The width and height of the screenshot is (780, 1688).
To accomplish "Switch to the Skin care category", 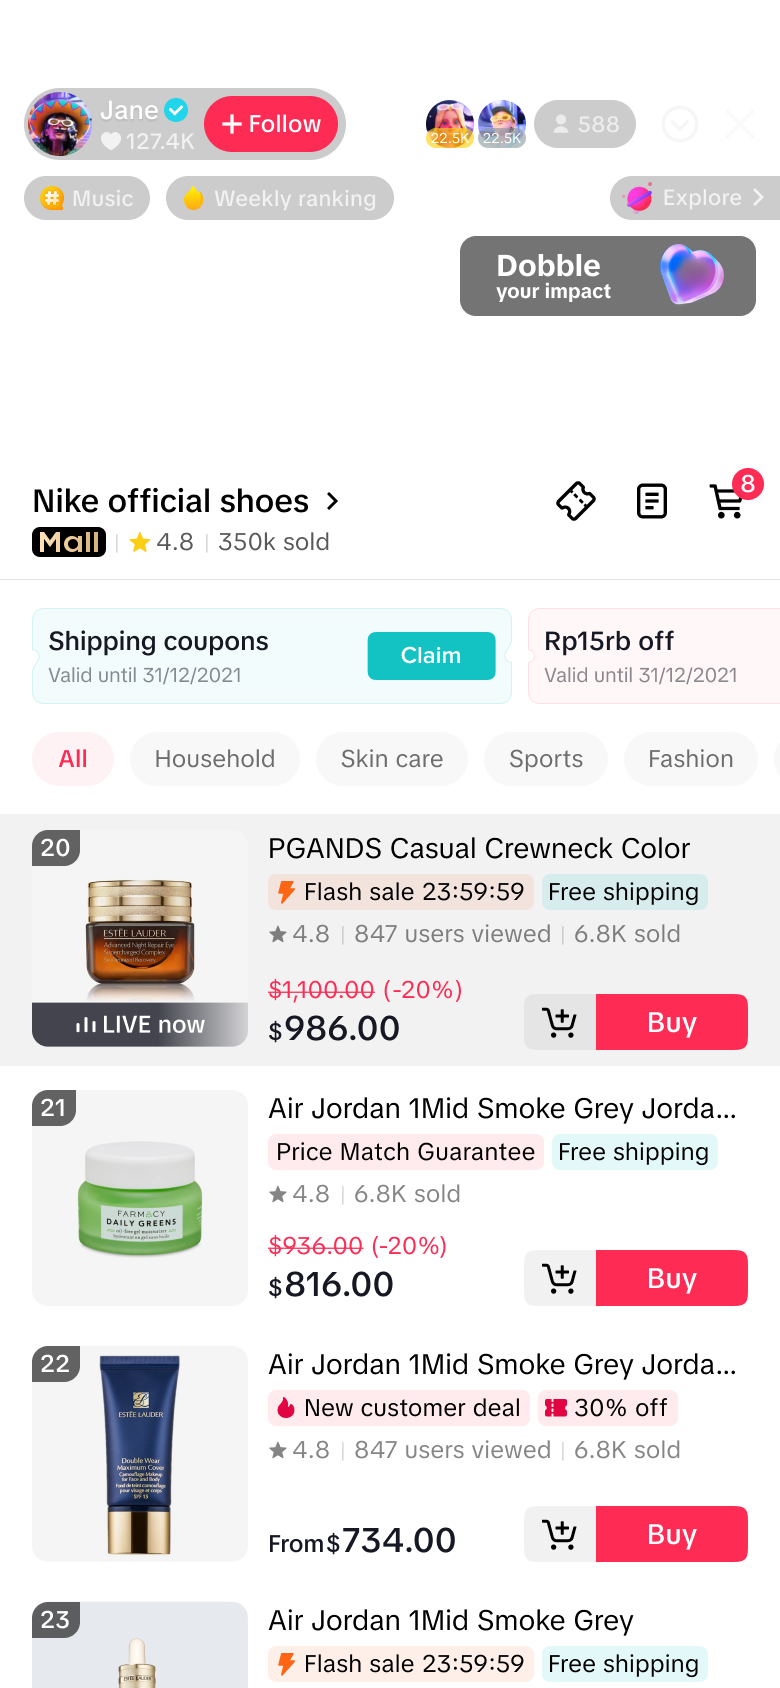I will click(392, 759).
